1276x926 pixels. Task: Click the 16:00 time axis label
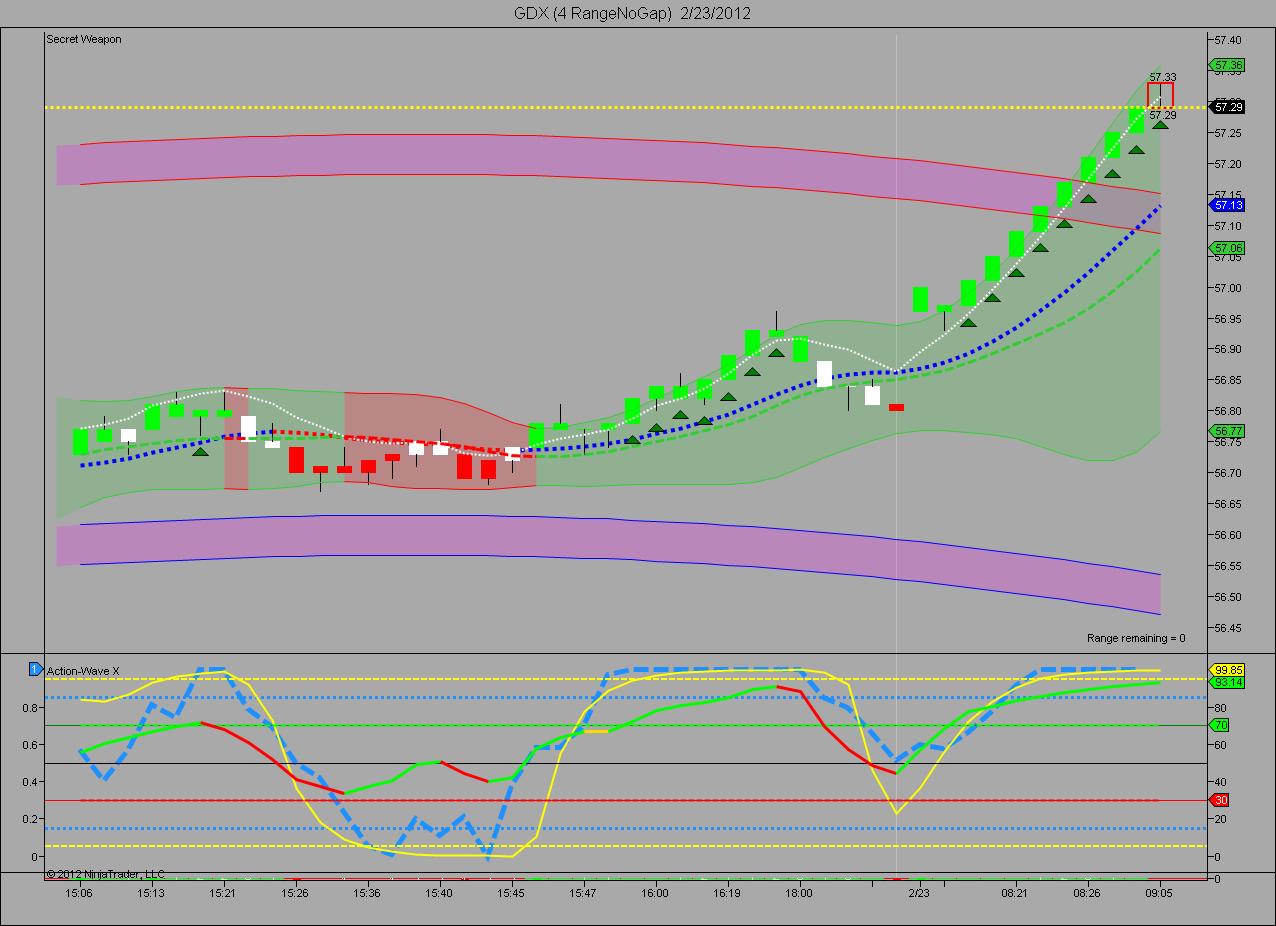tap(655, 893)
